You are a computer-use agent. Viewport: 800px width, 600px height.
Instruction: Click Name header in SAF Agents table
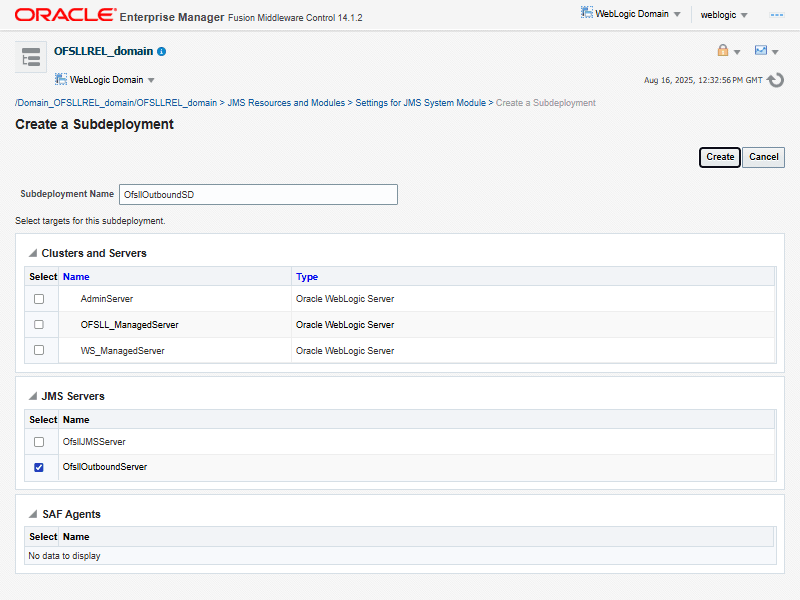(76, 537)
